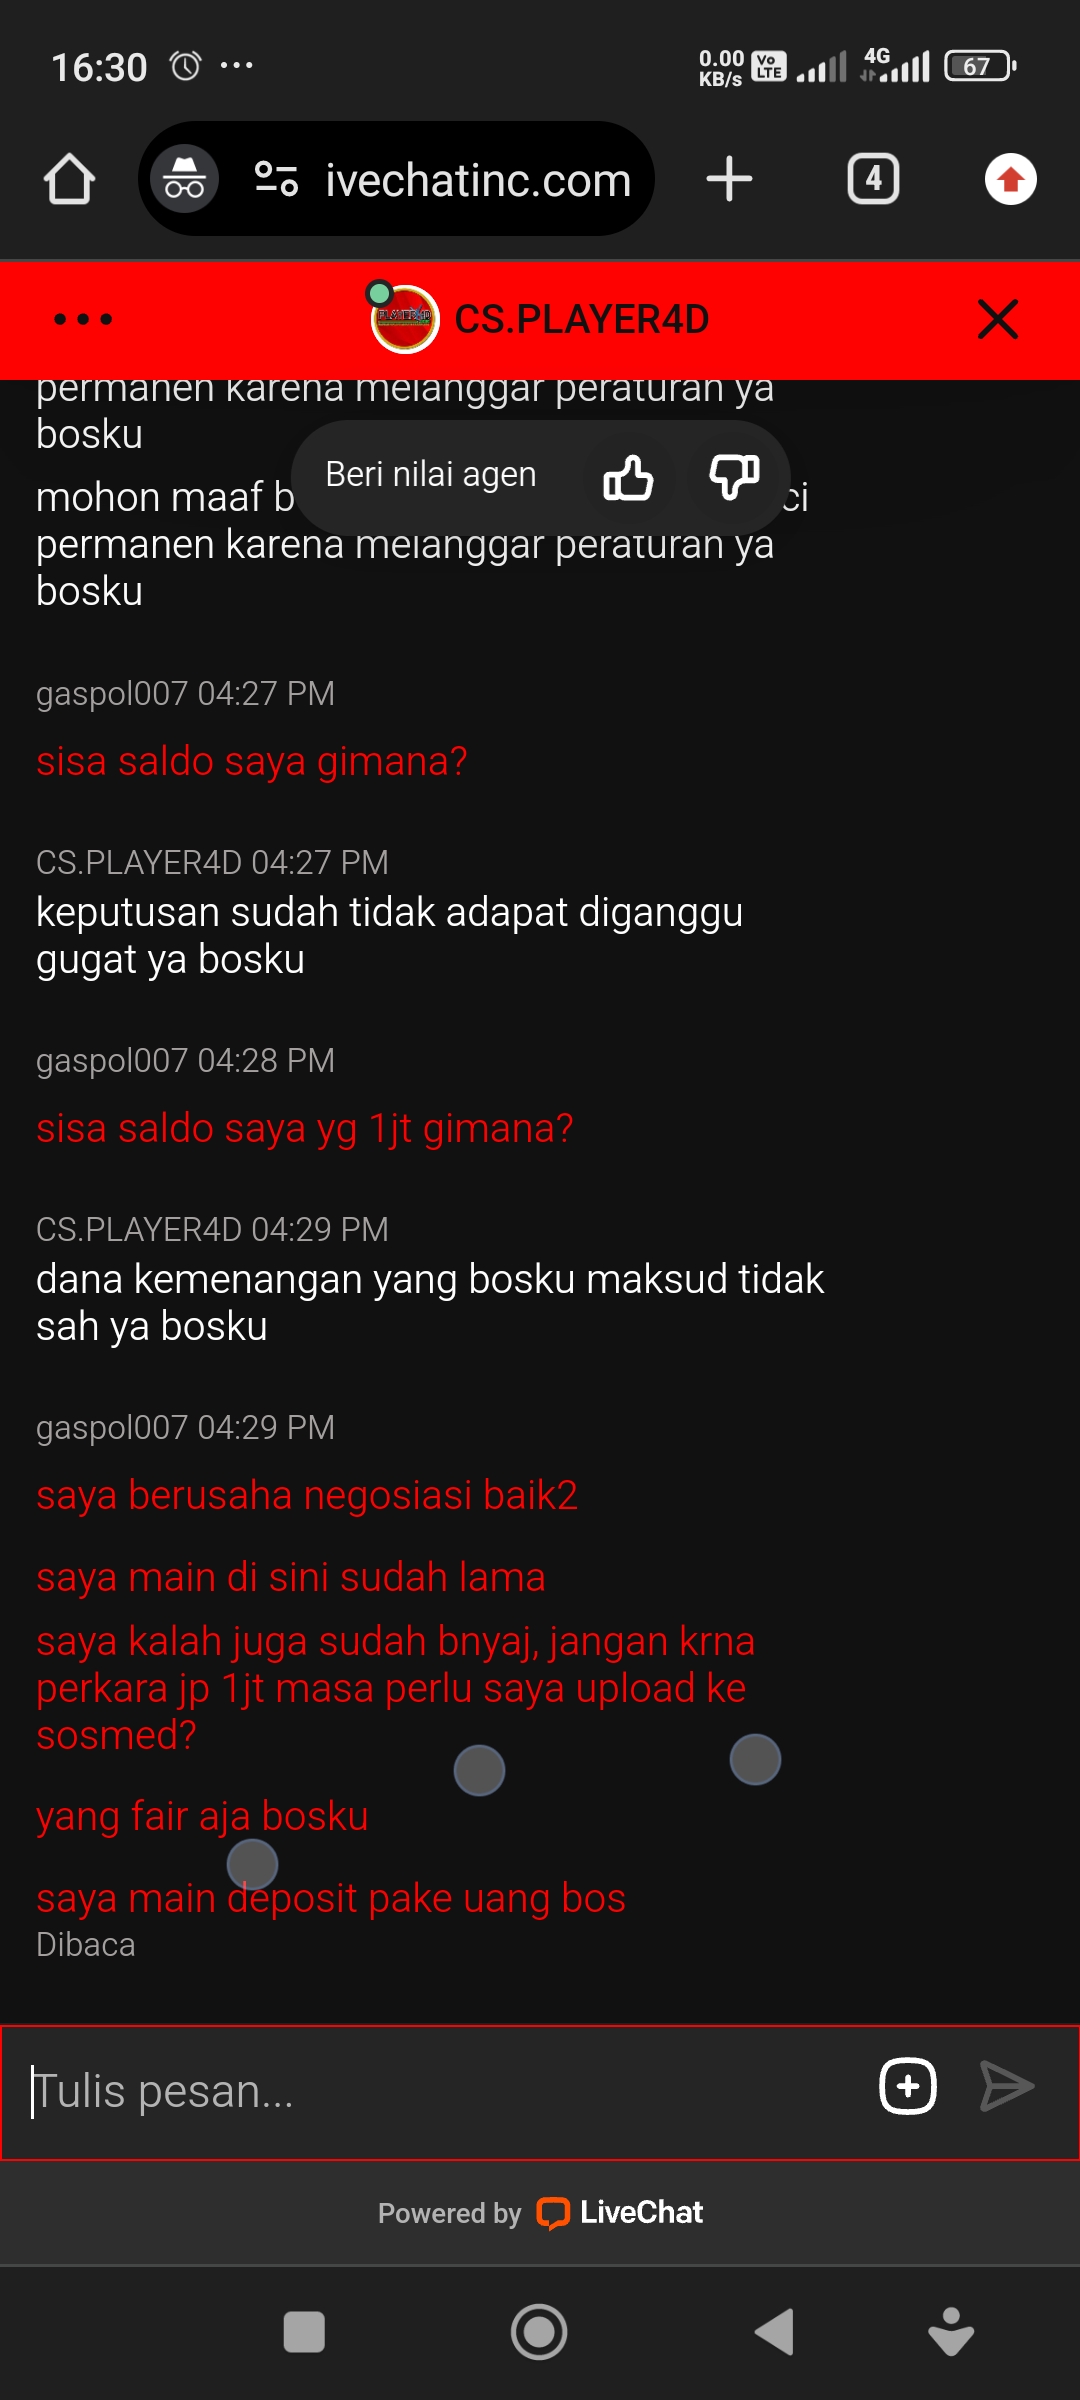
Task: Tap Android recent apps square button
Action: pos(304,2332)
